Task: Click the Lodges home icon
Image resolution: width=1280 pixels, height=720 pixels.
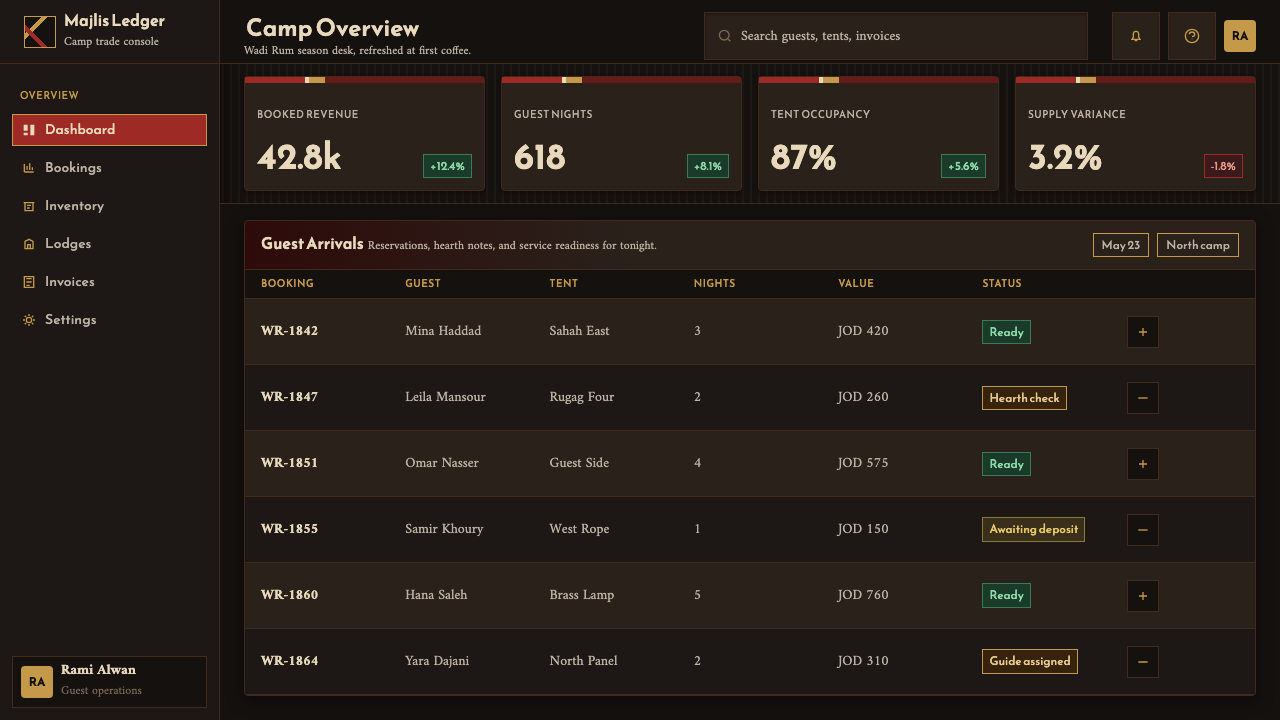Action: tap(29, 244)
